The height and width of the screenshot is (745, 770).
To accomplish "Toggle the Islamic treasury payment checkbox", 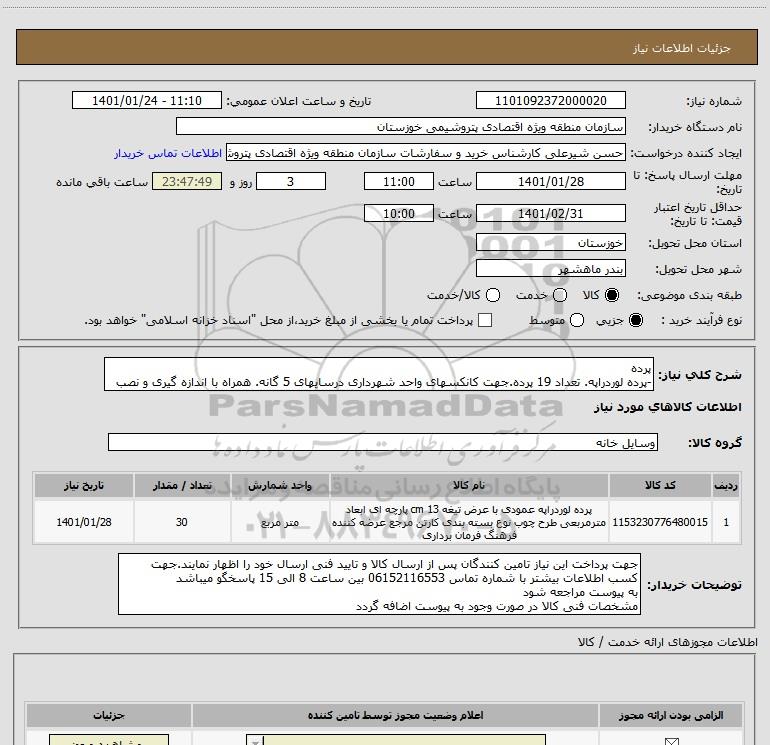I will click(x=485, y=320).
